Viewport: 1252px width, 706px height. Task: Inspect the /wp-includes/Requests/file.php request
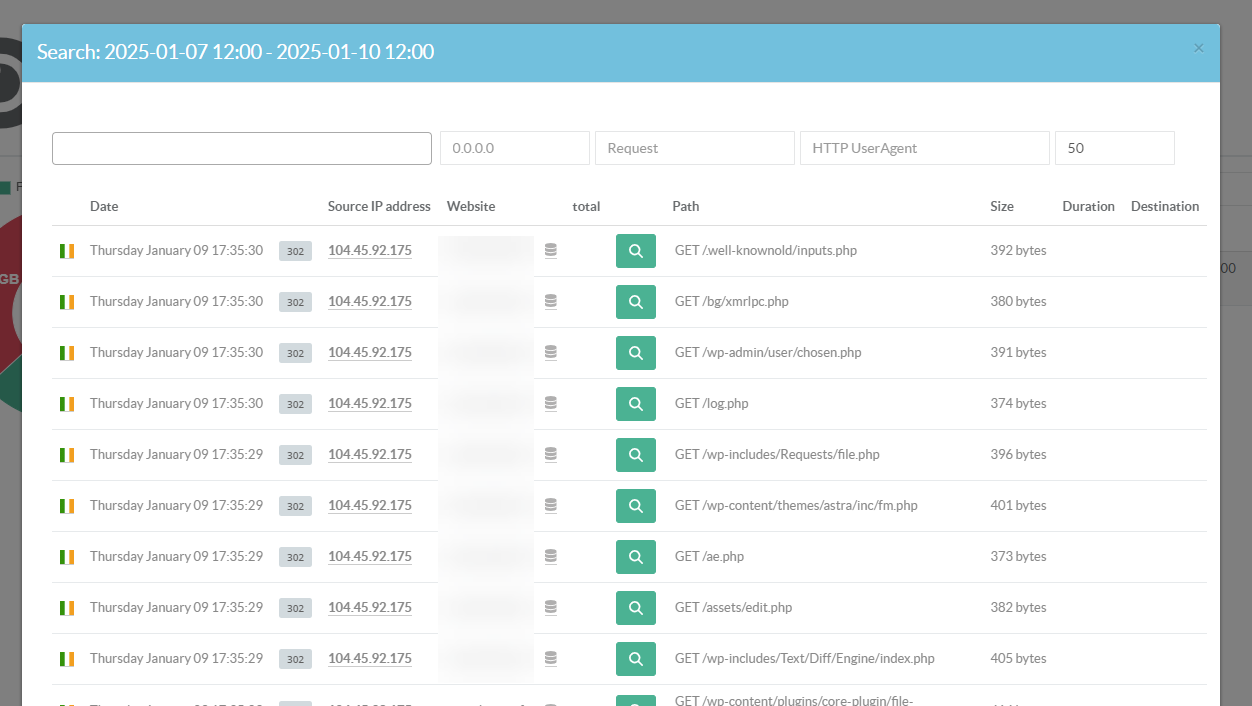point(635,455)
